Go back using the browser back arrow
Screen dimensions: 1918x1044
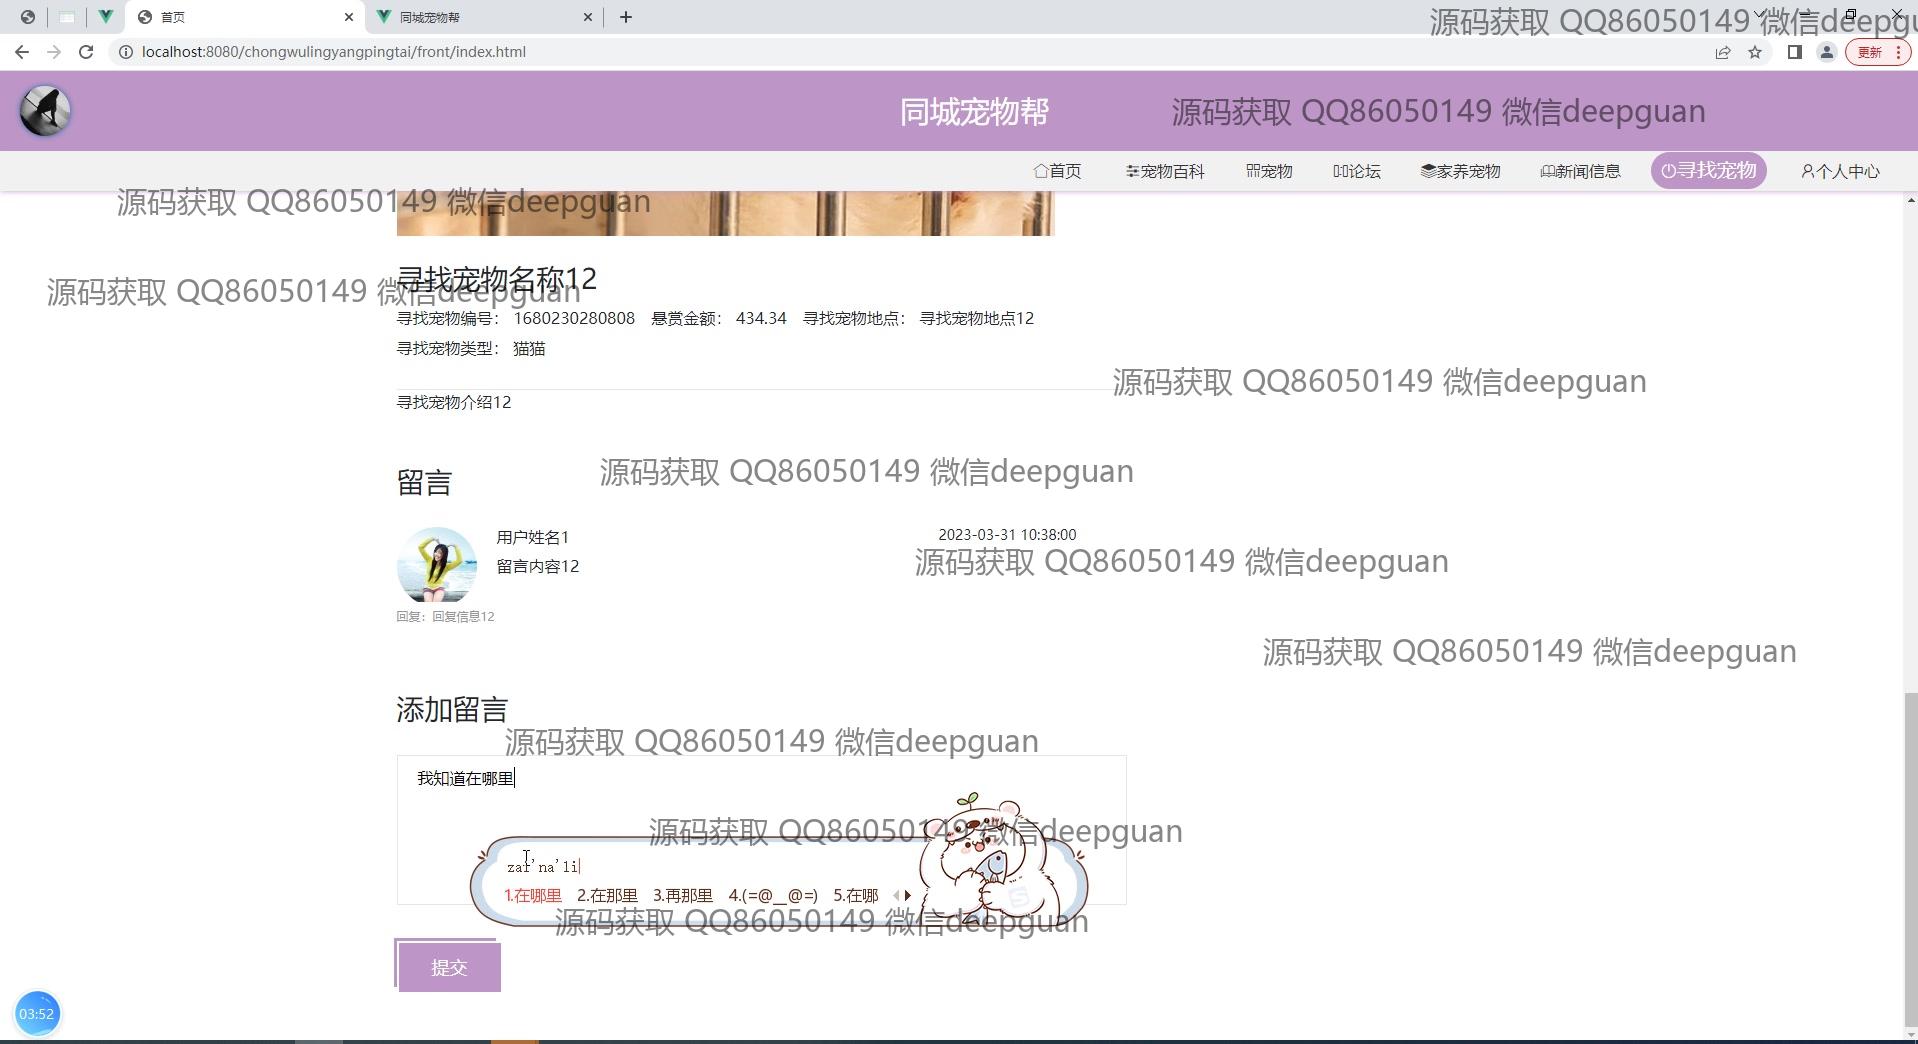[22, 52]
